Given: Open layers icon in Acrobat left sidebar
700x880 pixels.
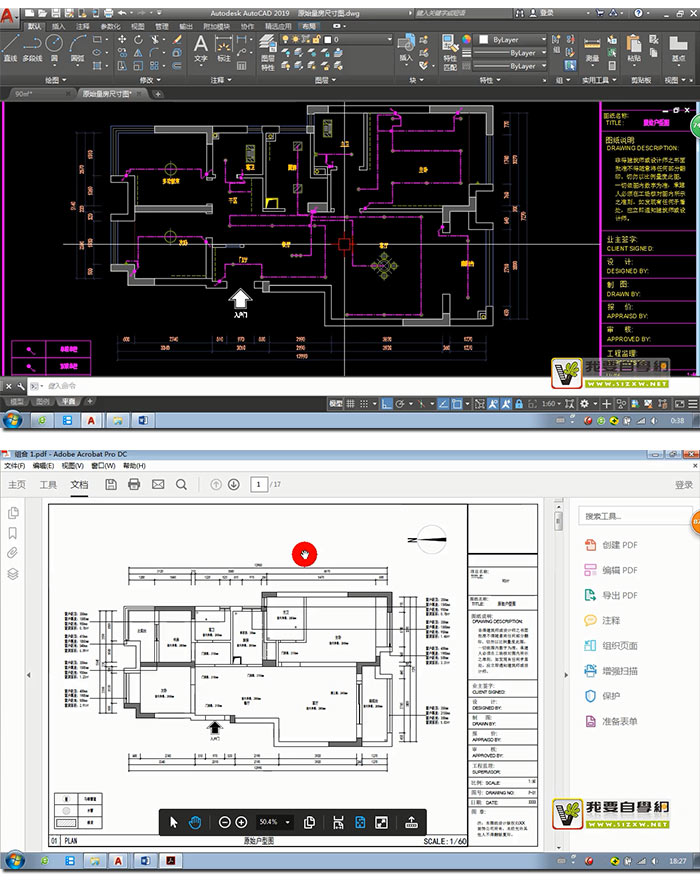Looking at the screenshot, I should [x=13, y=574].
